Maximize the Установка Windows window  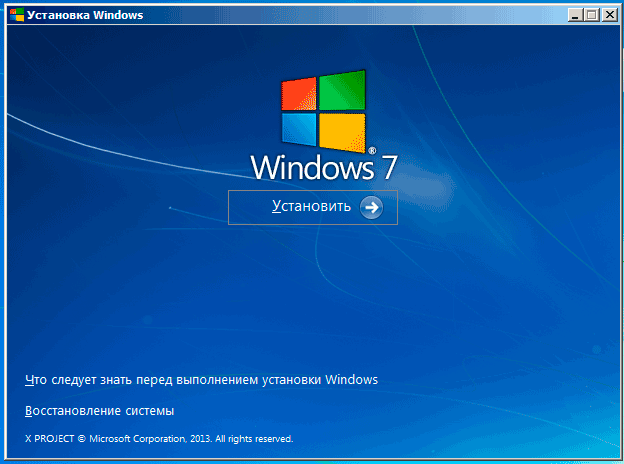[593, 15]
